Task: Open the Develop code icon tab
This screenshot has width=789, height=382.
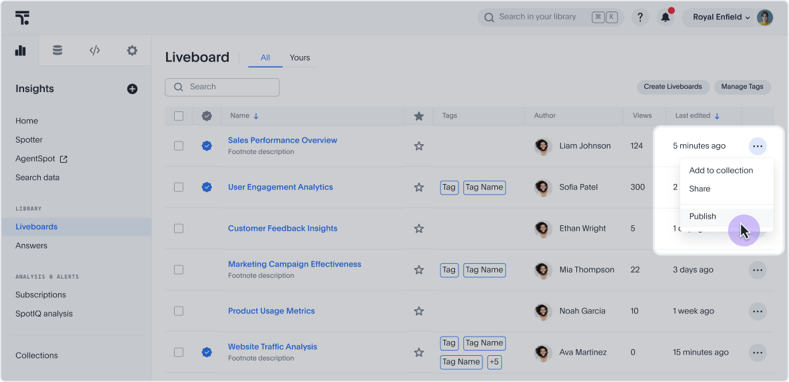Action: point(95,50)
